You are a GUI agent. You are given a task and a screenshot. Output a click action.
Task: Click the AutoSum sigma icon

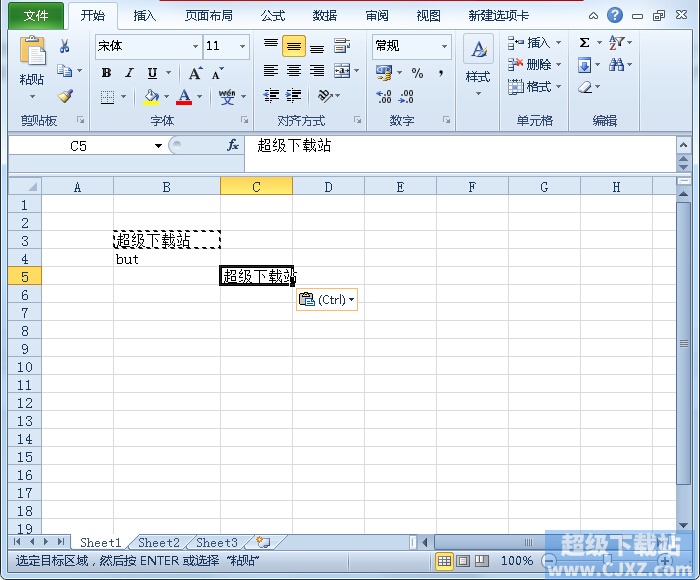tap(585, 43)
